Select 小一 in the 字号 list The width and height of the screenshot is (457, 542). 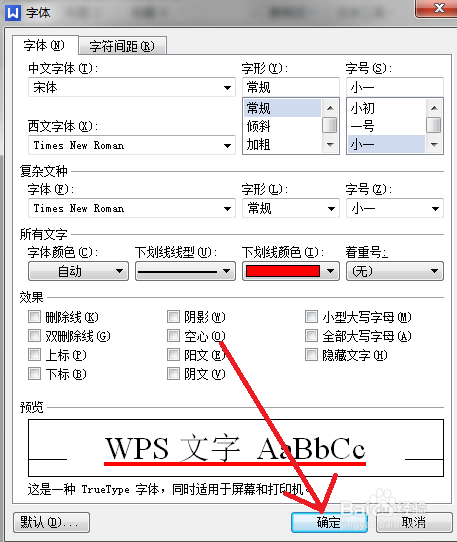coord(386,144)
